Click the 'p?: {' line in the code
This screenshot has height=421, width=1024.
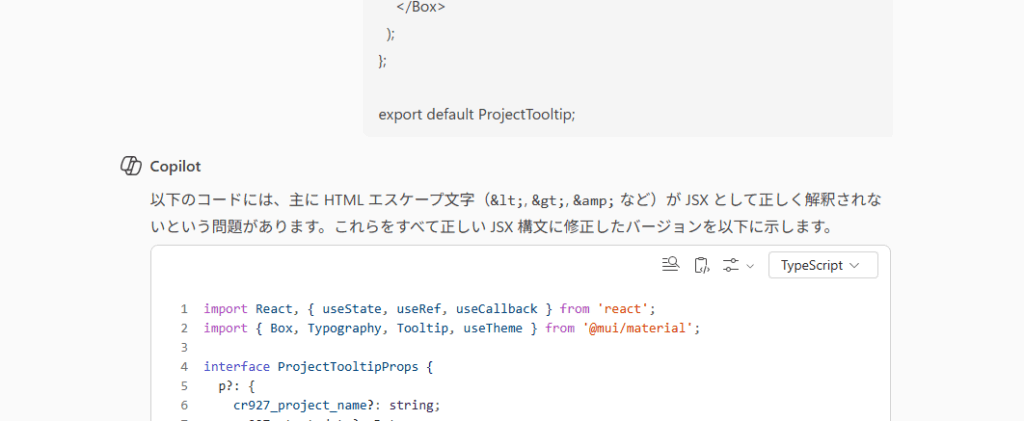236,386
